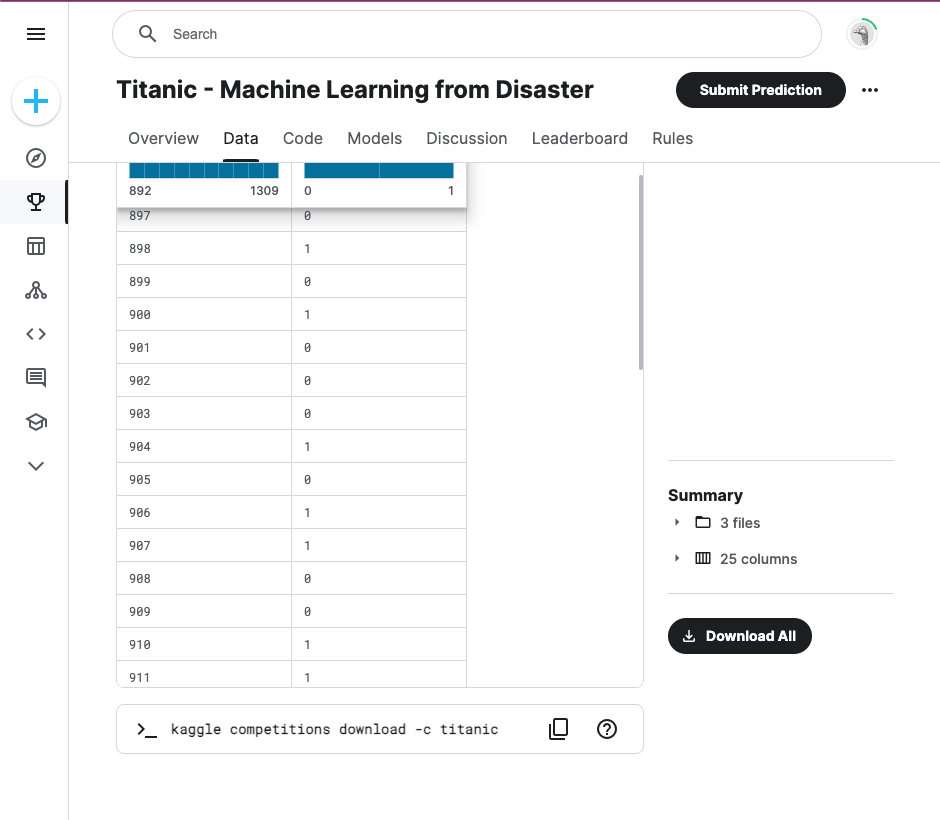Open the Discussion tab

pos(467,138)
